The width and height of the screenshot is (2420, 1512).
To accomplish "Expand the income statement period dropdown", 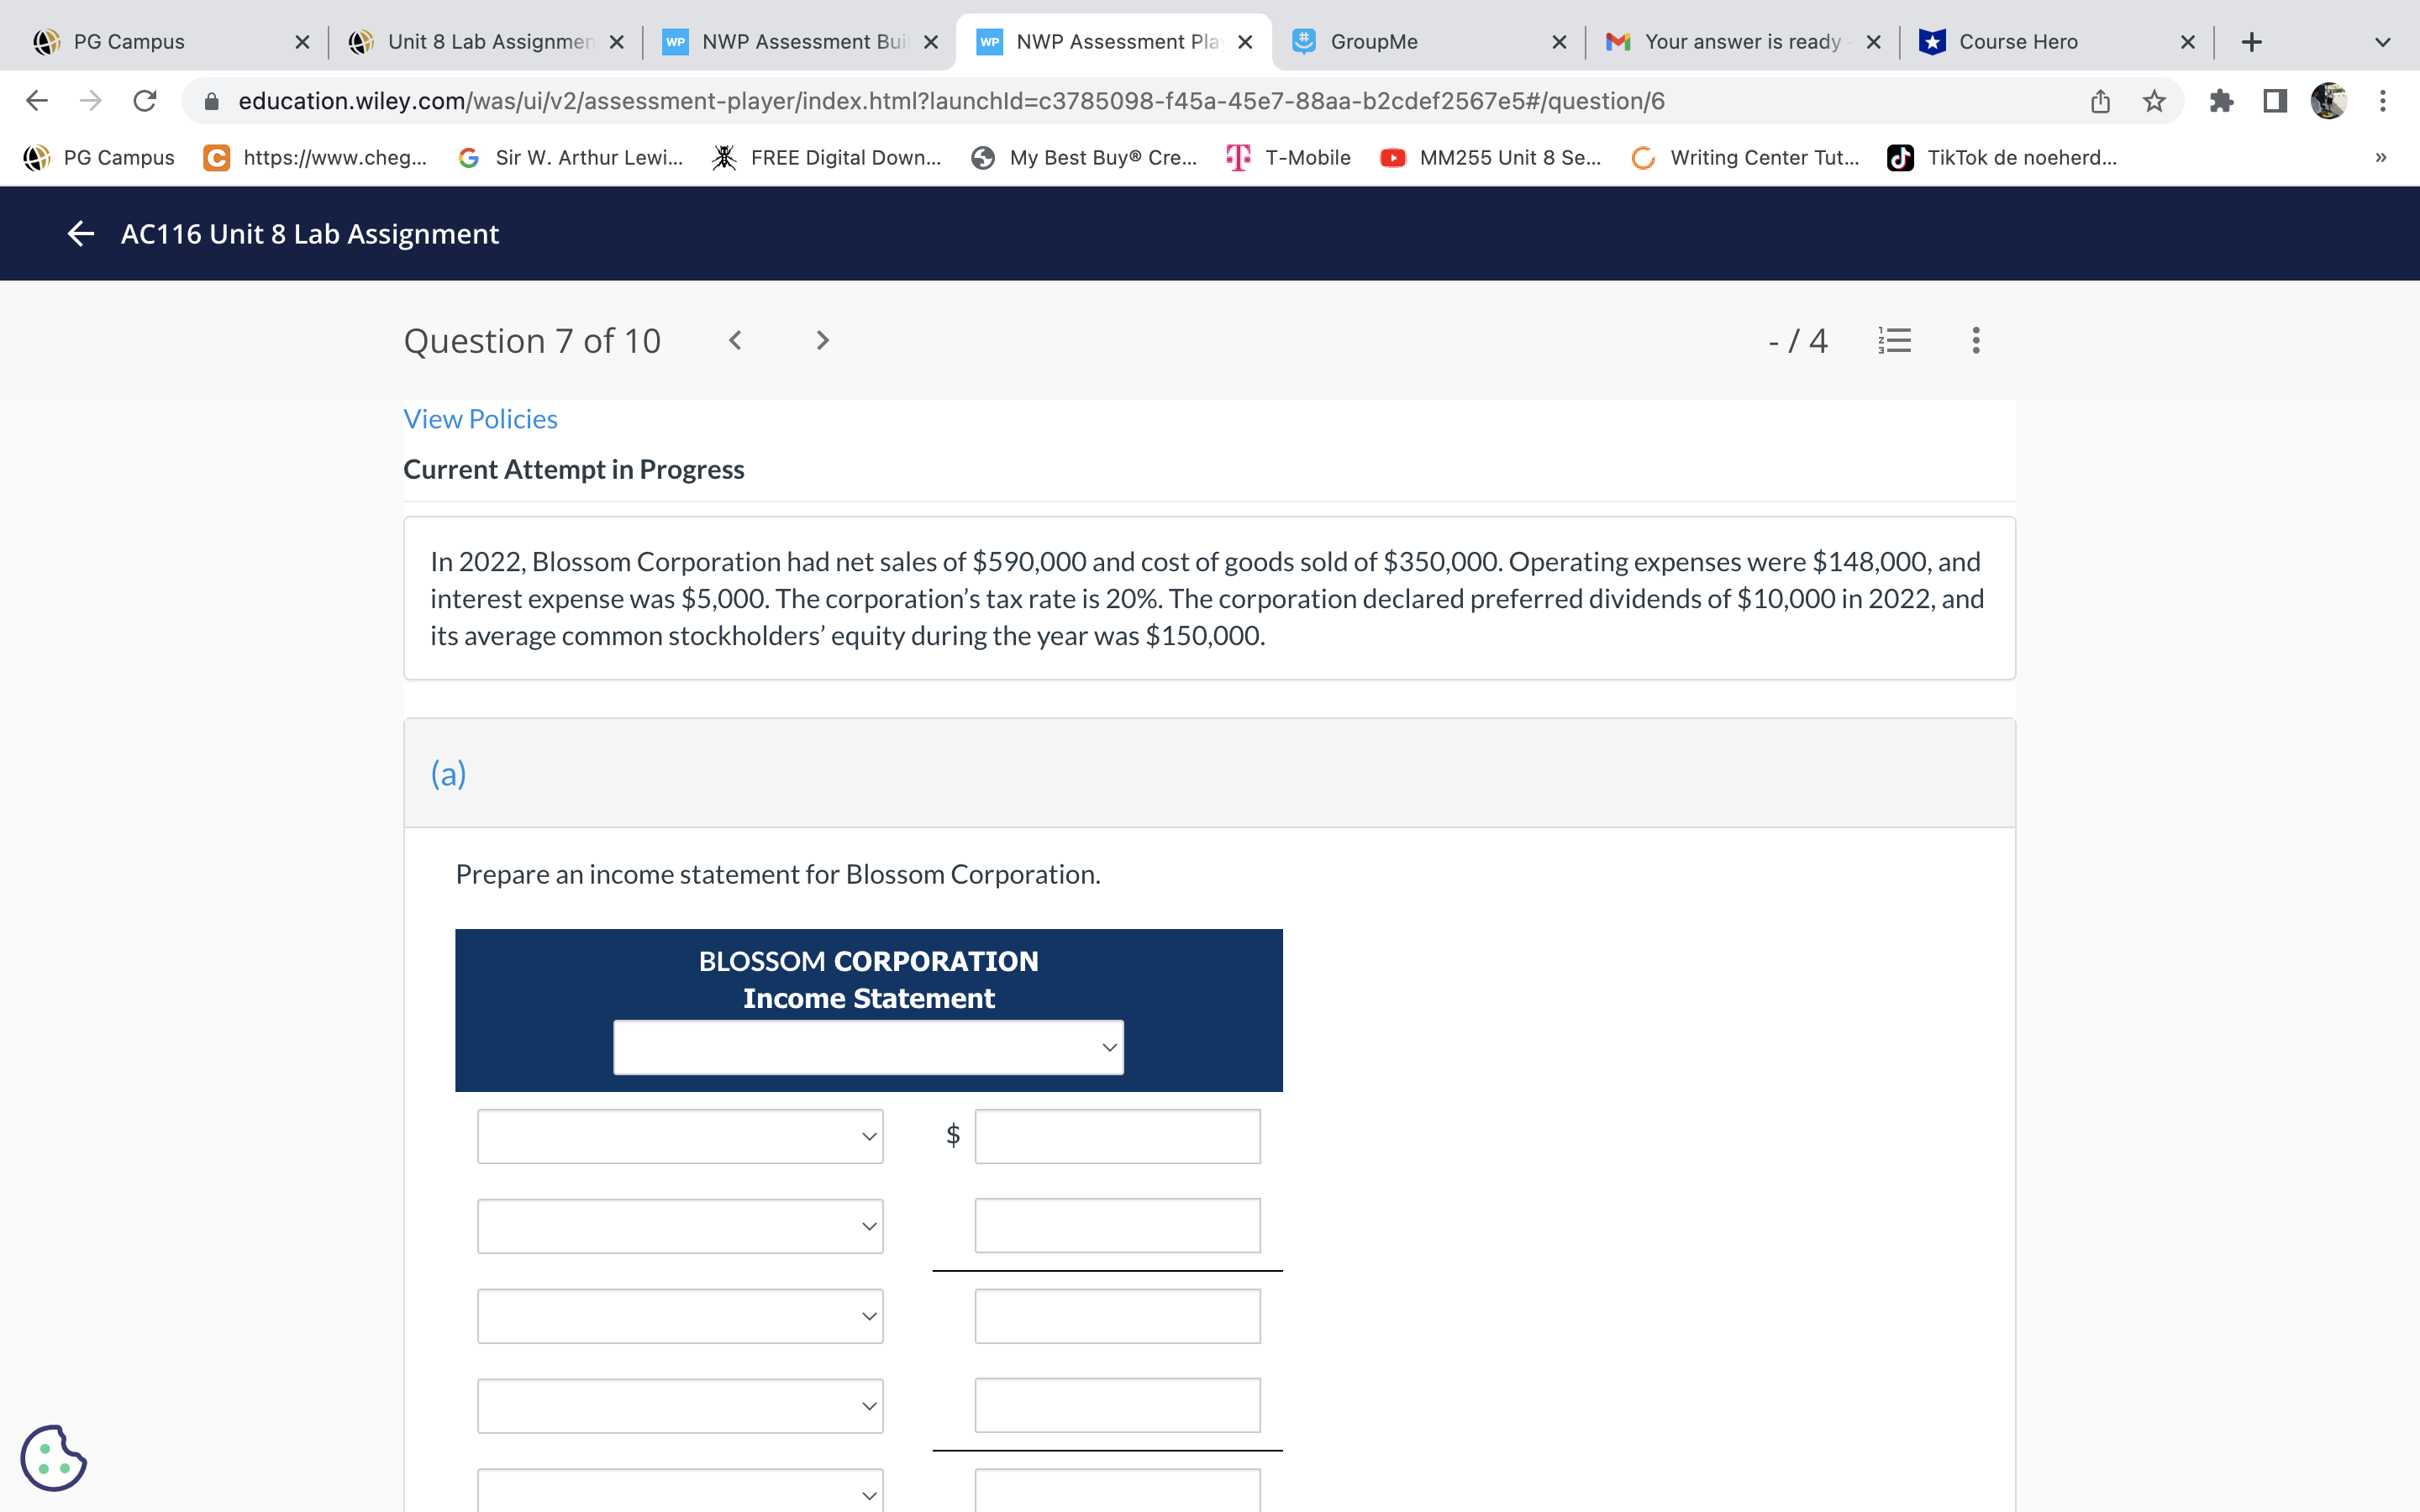I will (868, 1047).
